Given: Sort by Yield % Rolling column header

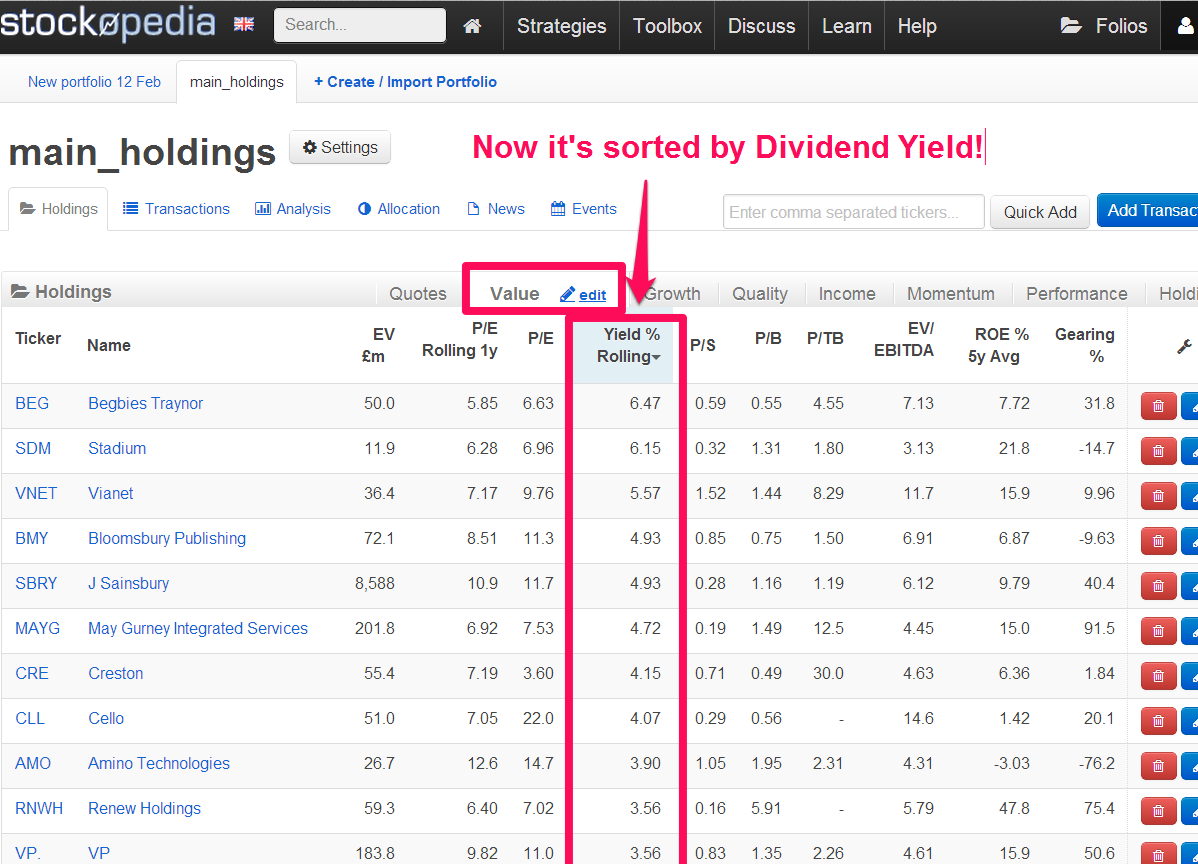Looking at the screenshot, I should (x=628, y=345).
